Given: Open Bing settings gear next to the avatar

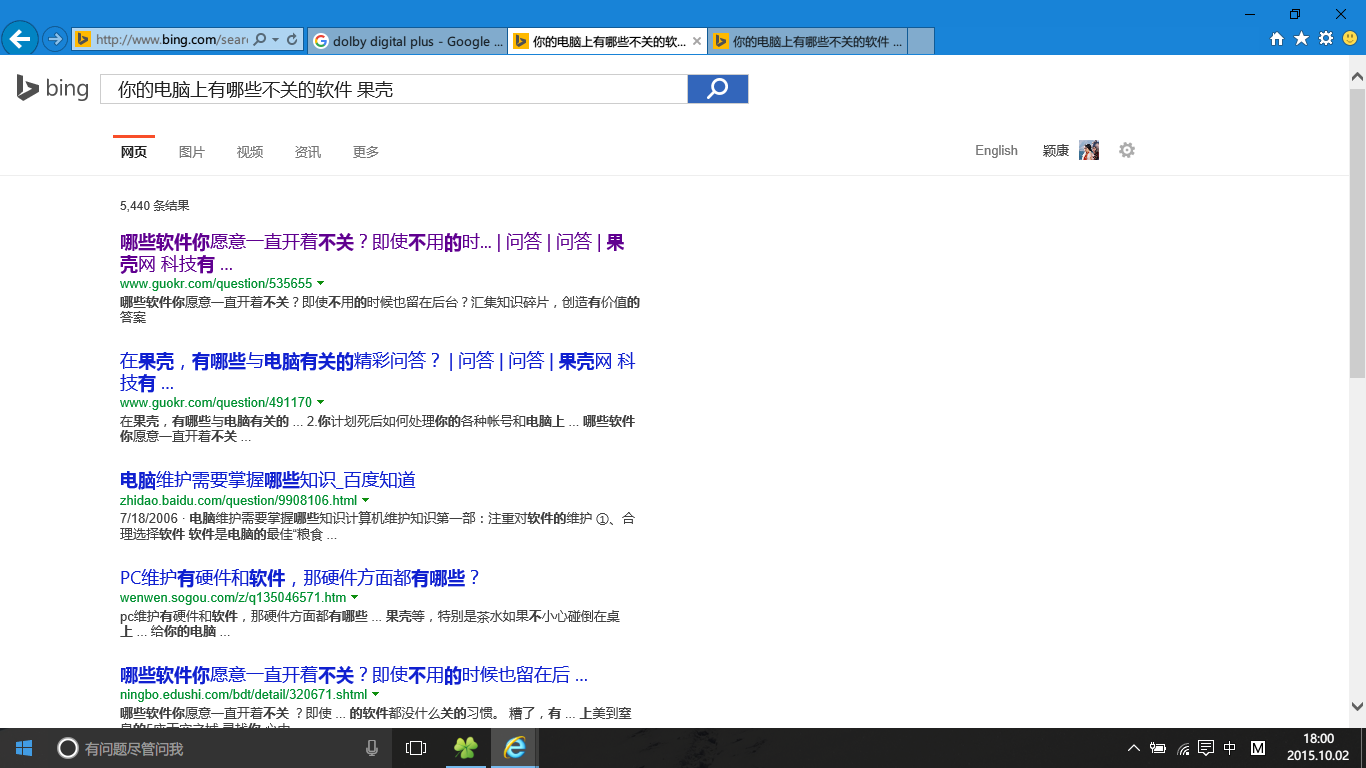Looking at the screenshot, I should (x=1127, y=150).
